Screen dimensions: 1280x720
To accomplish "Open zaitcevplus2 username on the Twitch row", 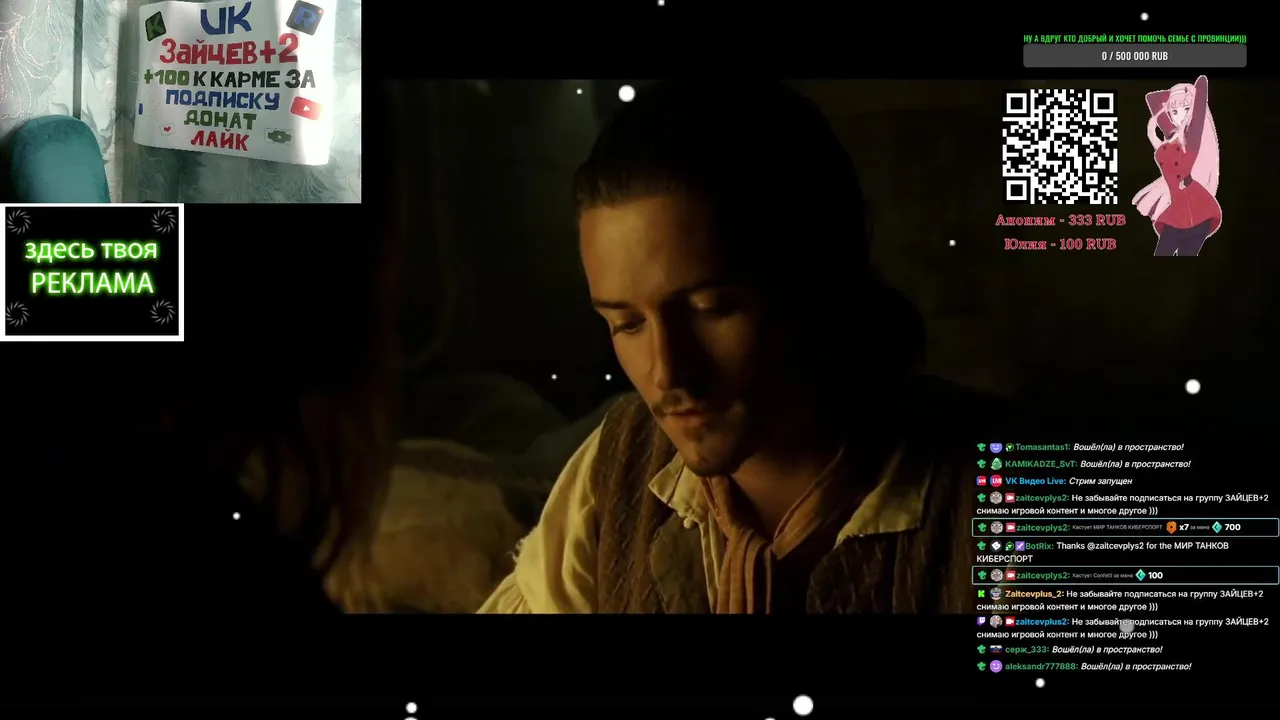I will pos(1042,622).
